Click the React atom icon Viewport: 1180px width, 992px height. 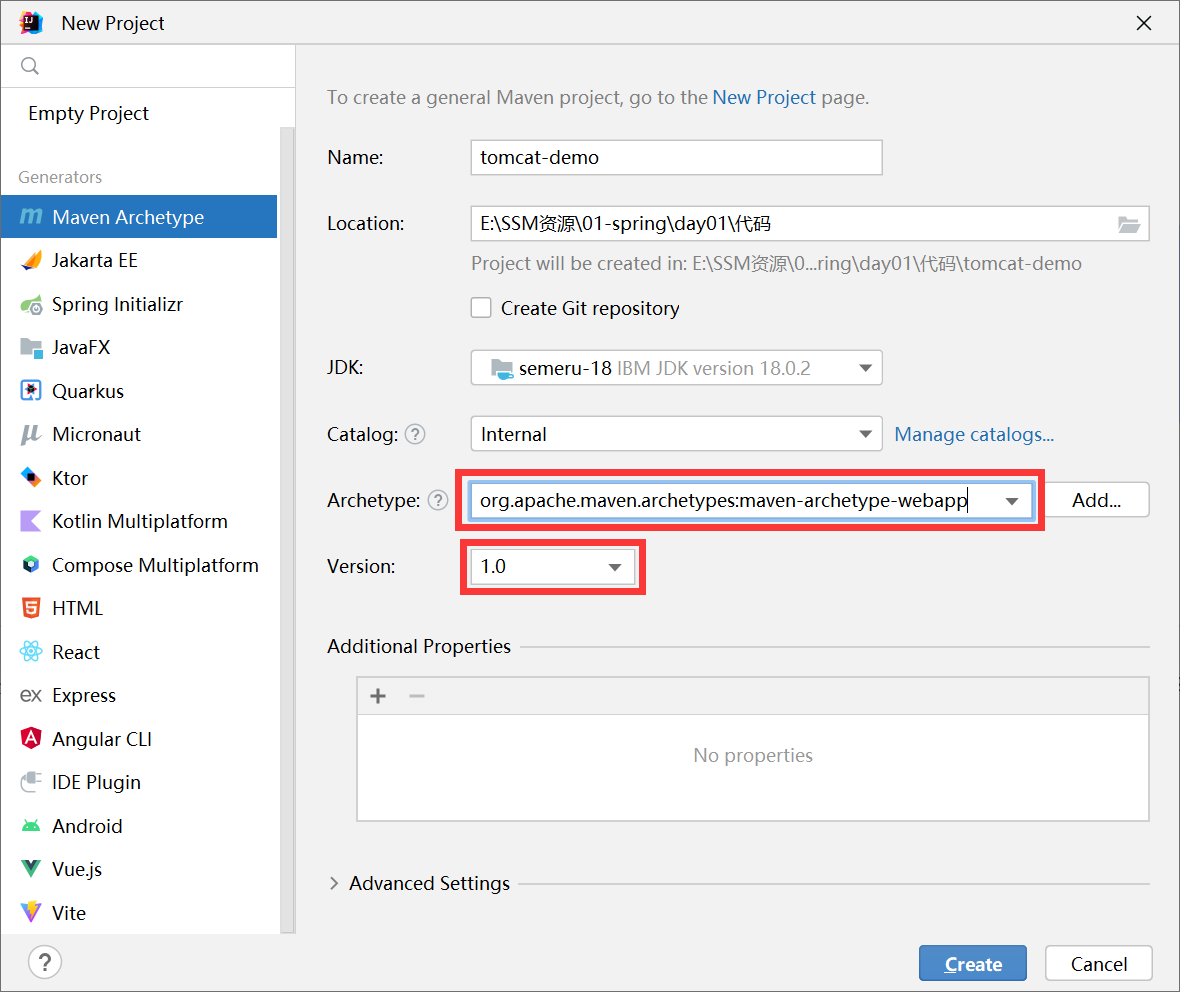click(31, 652)
